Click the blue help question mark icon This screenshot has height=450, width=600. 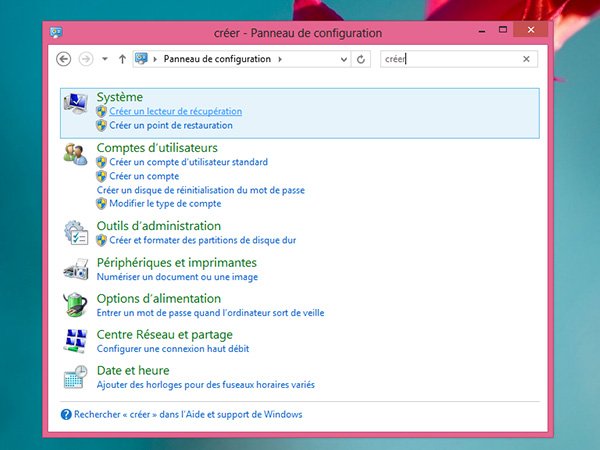(x=66, y=414)
